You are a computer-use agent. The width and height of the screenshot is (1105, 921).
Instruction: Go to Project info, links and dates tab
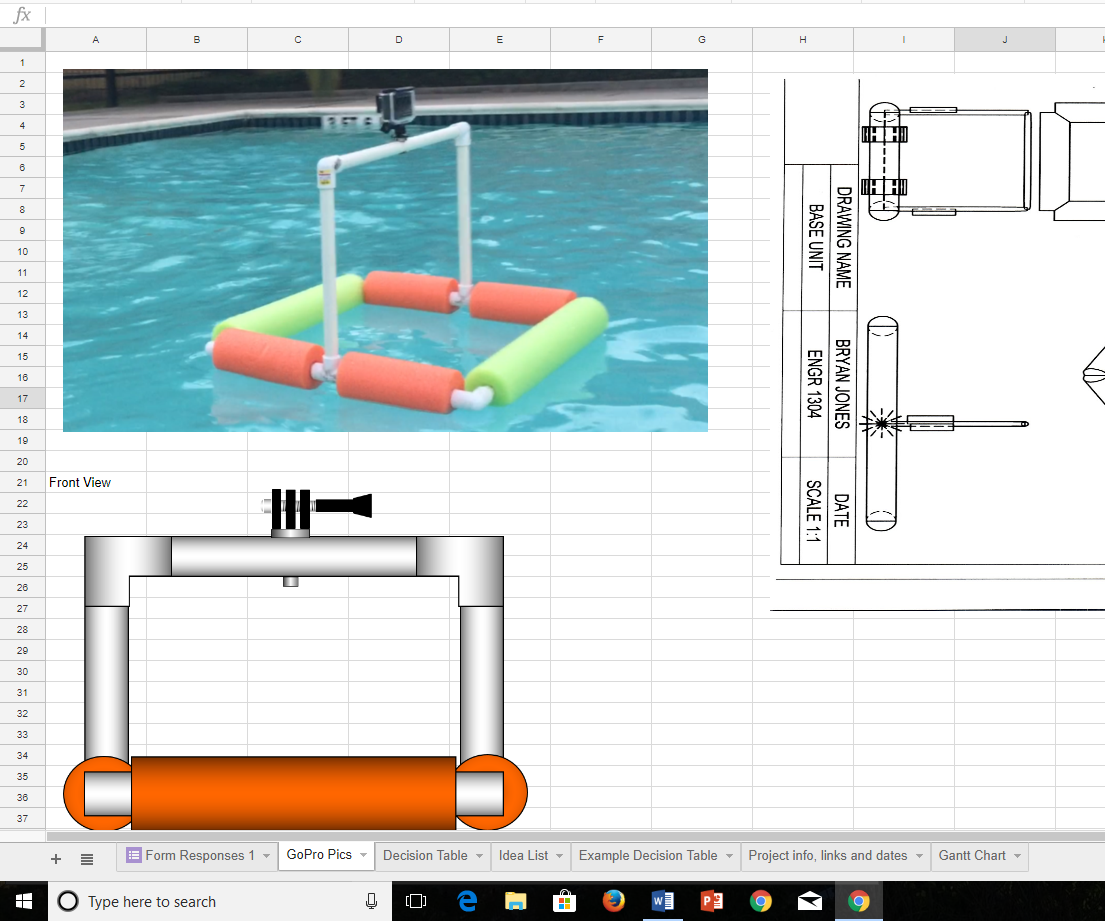pyautogui.click(x=827, y=856)
